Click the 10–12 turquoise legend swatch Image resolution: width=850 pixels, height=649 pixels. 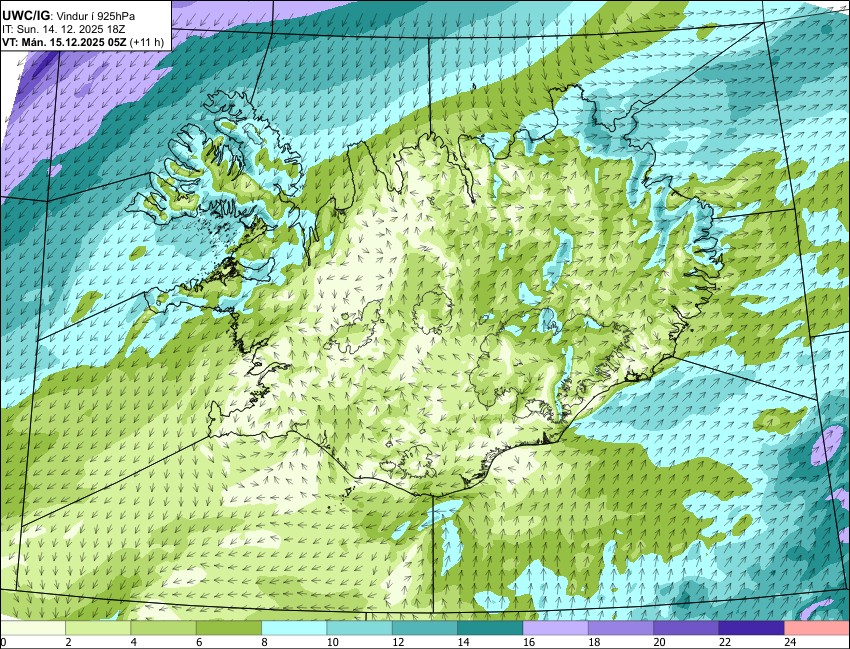pyautogui.click(x=359, y=628)
